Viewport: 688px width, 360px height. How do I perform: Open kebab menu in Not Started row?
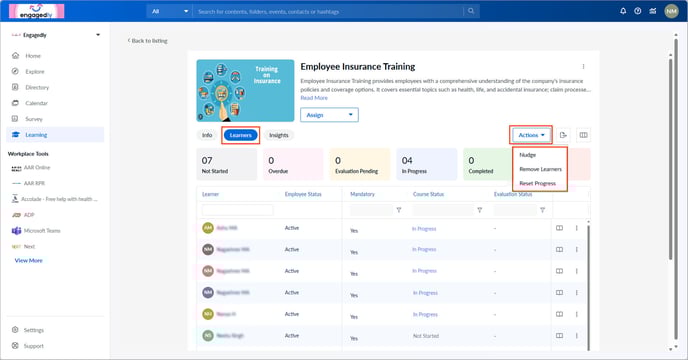(x=577, y=336)
